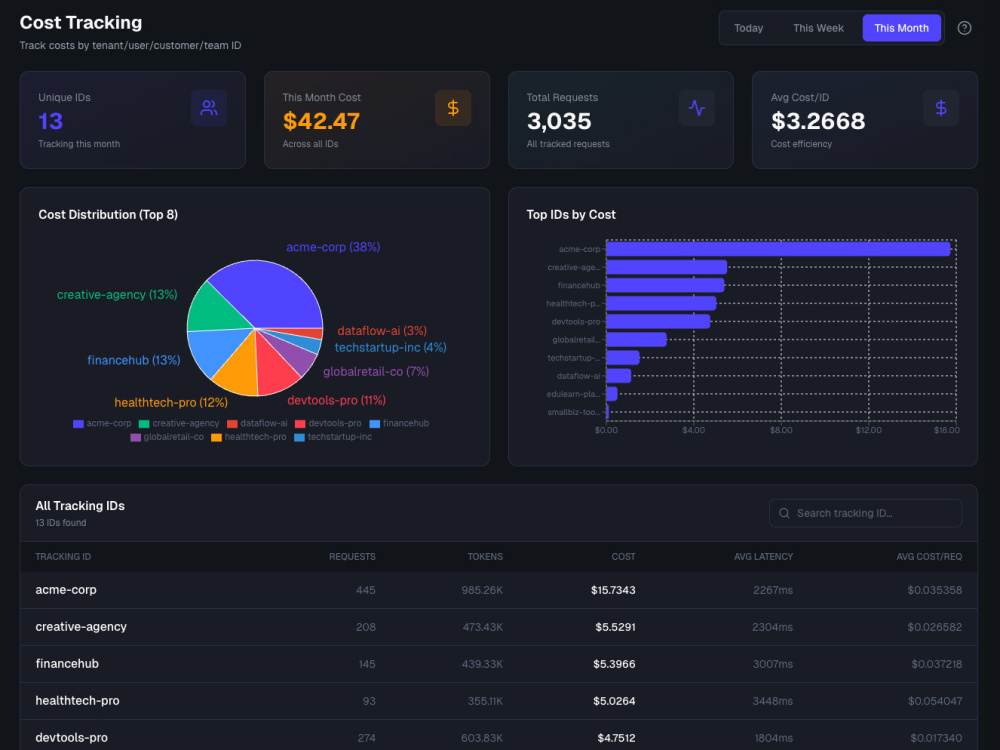
Task: Click the blue dollar icon in Avg Cost/ID
Action: point(941,108)
